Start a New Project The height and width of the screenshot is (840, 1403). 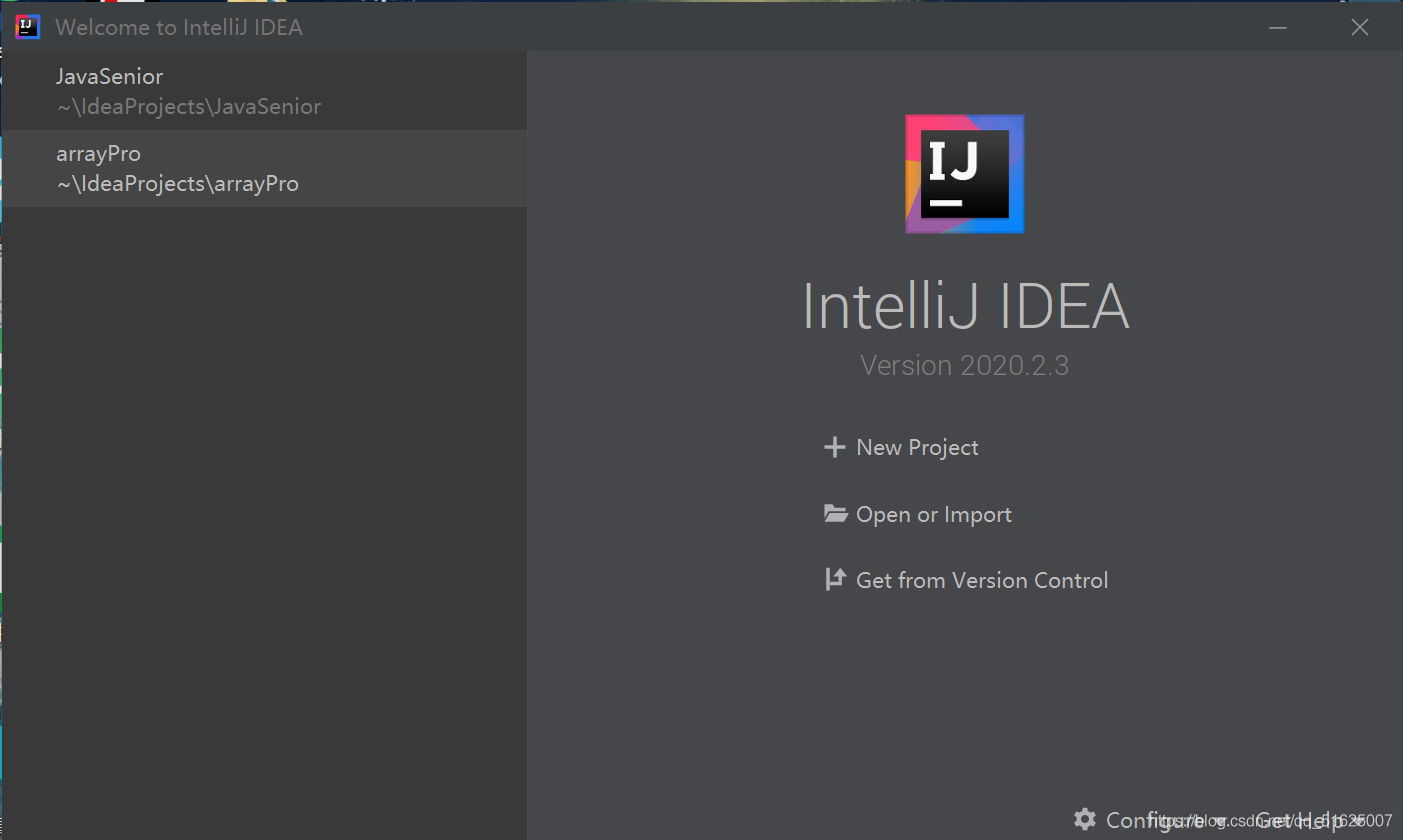tap(916, 447)
